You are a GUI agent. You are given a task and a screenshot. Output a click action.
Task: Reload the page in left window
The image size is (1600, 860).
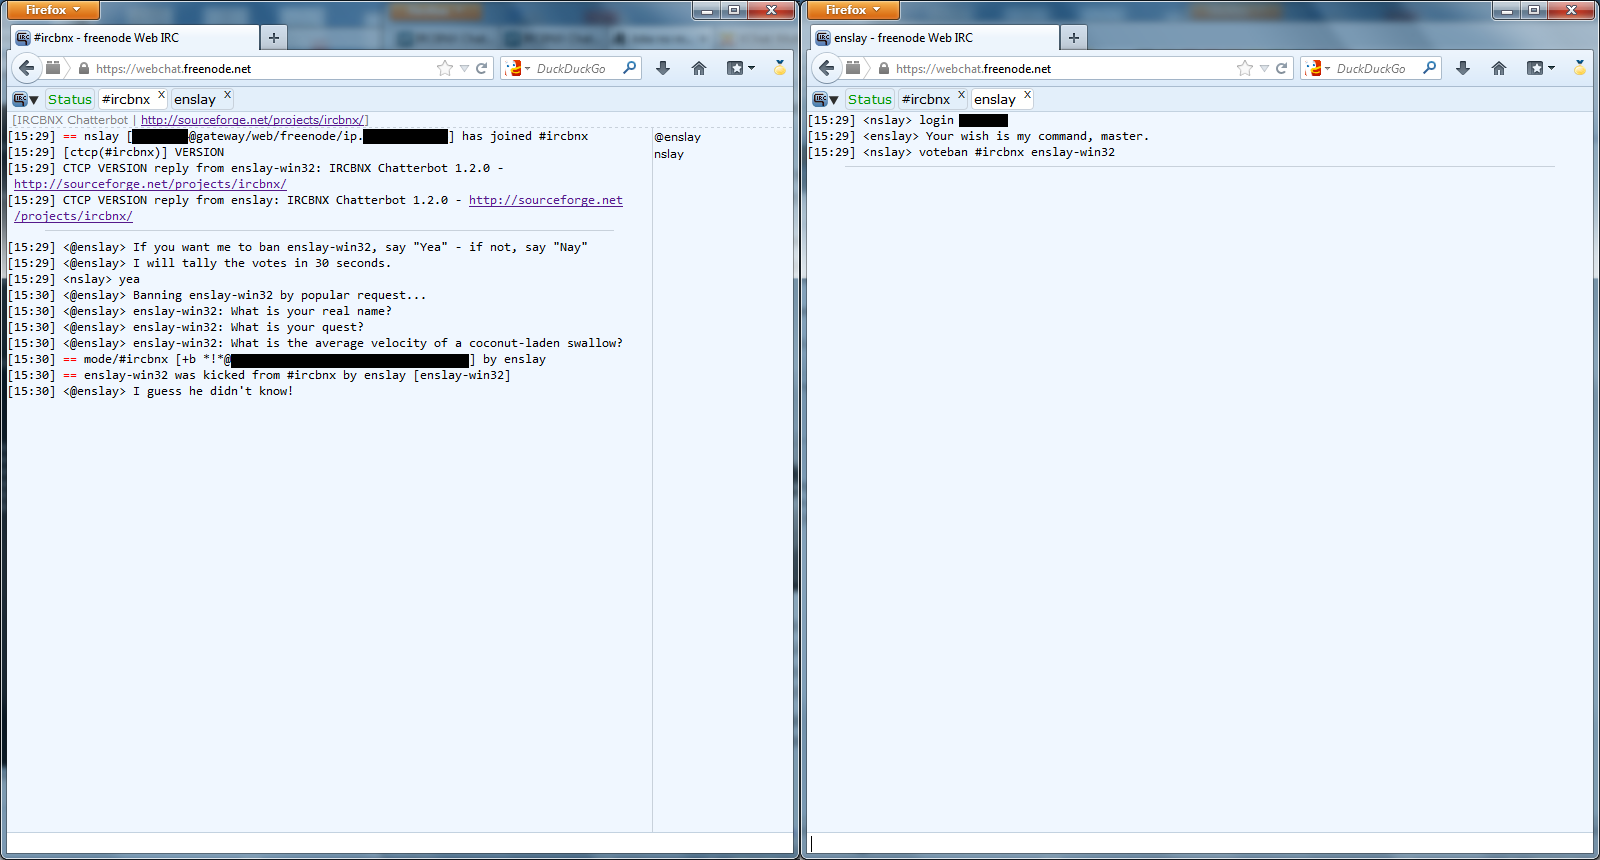pyautogui.click(x=482, y=68)
